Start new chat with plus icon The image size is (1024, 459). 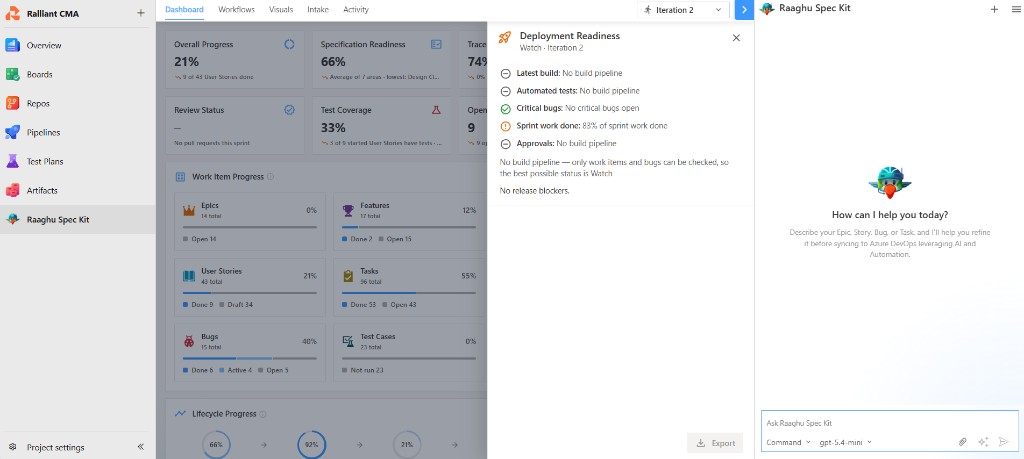[x=994, y=9]
